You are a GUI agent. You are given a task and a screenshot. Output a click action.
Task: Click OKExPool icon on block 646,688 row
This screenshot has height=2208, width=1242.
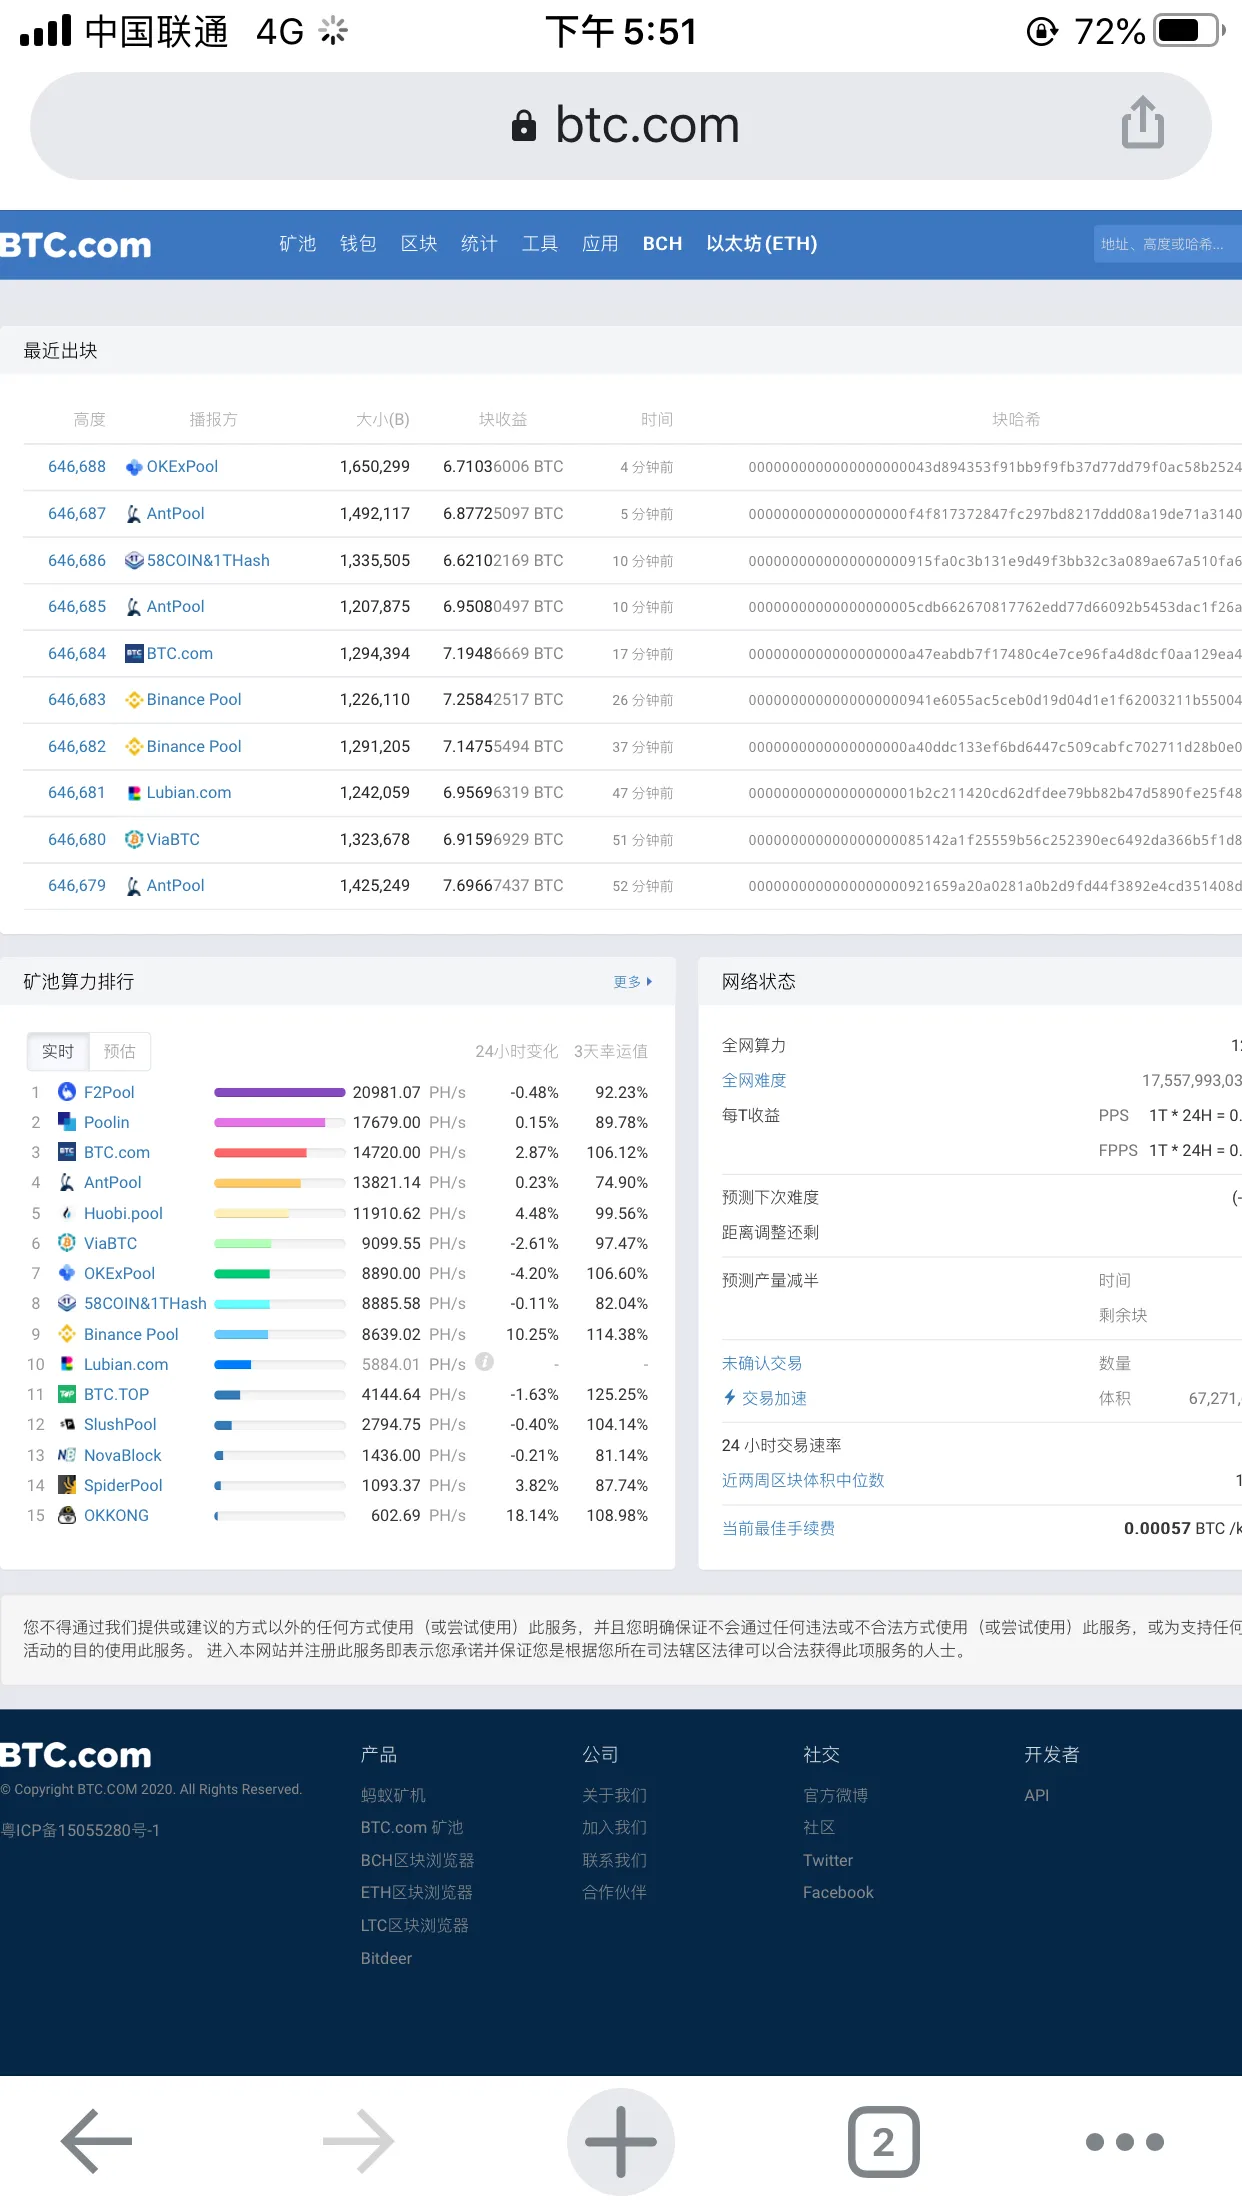(x=134, y=467)
